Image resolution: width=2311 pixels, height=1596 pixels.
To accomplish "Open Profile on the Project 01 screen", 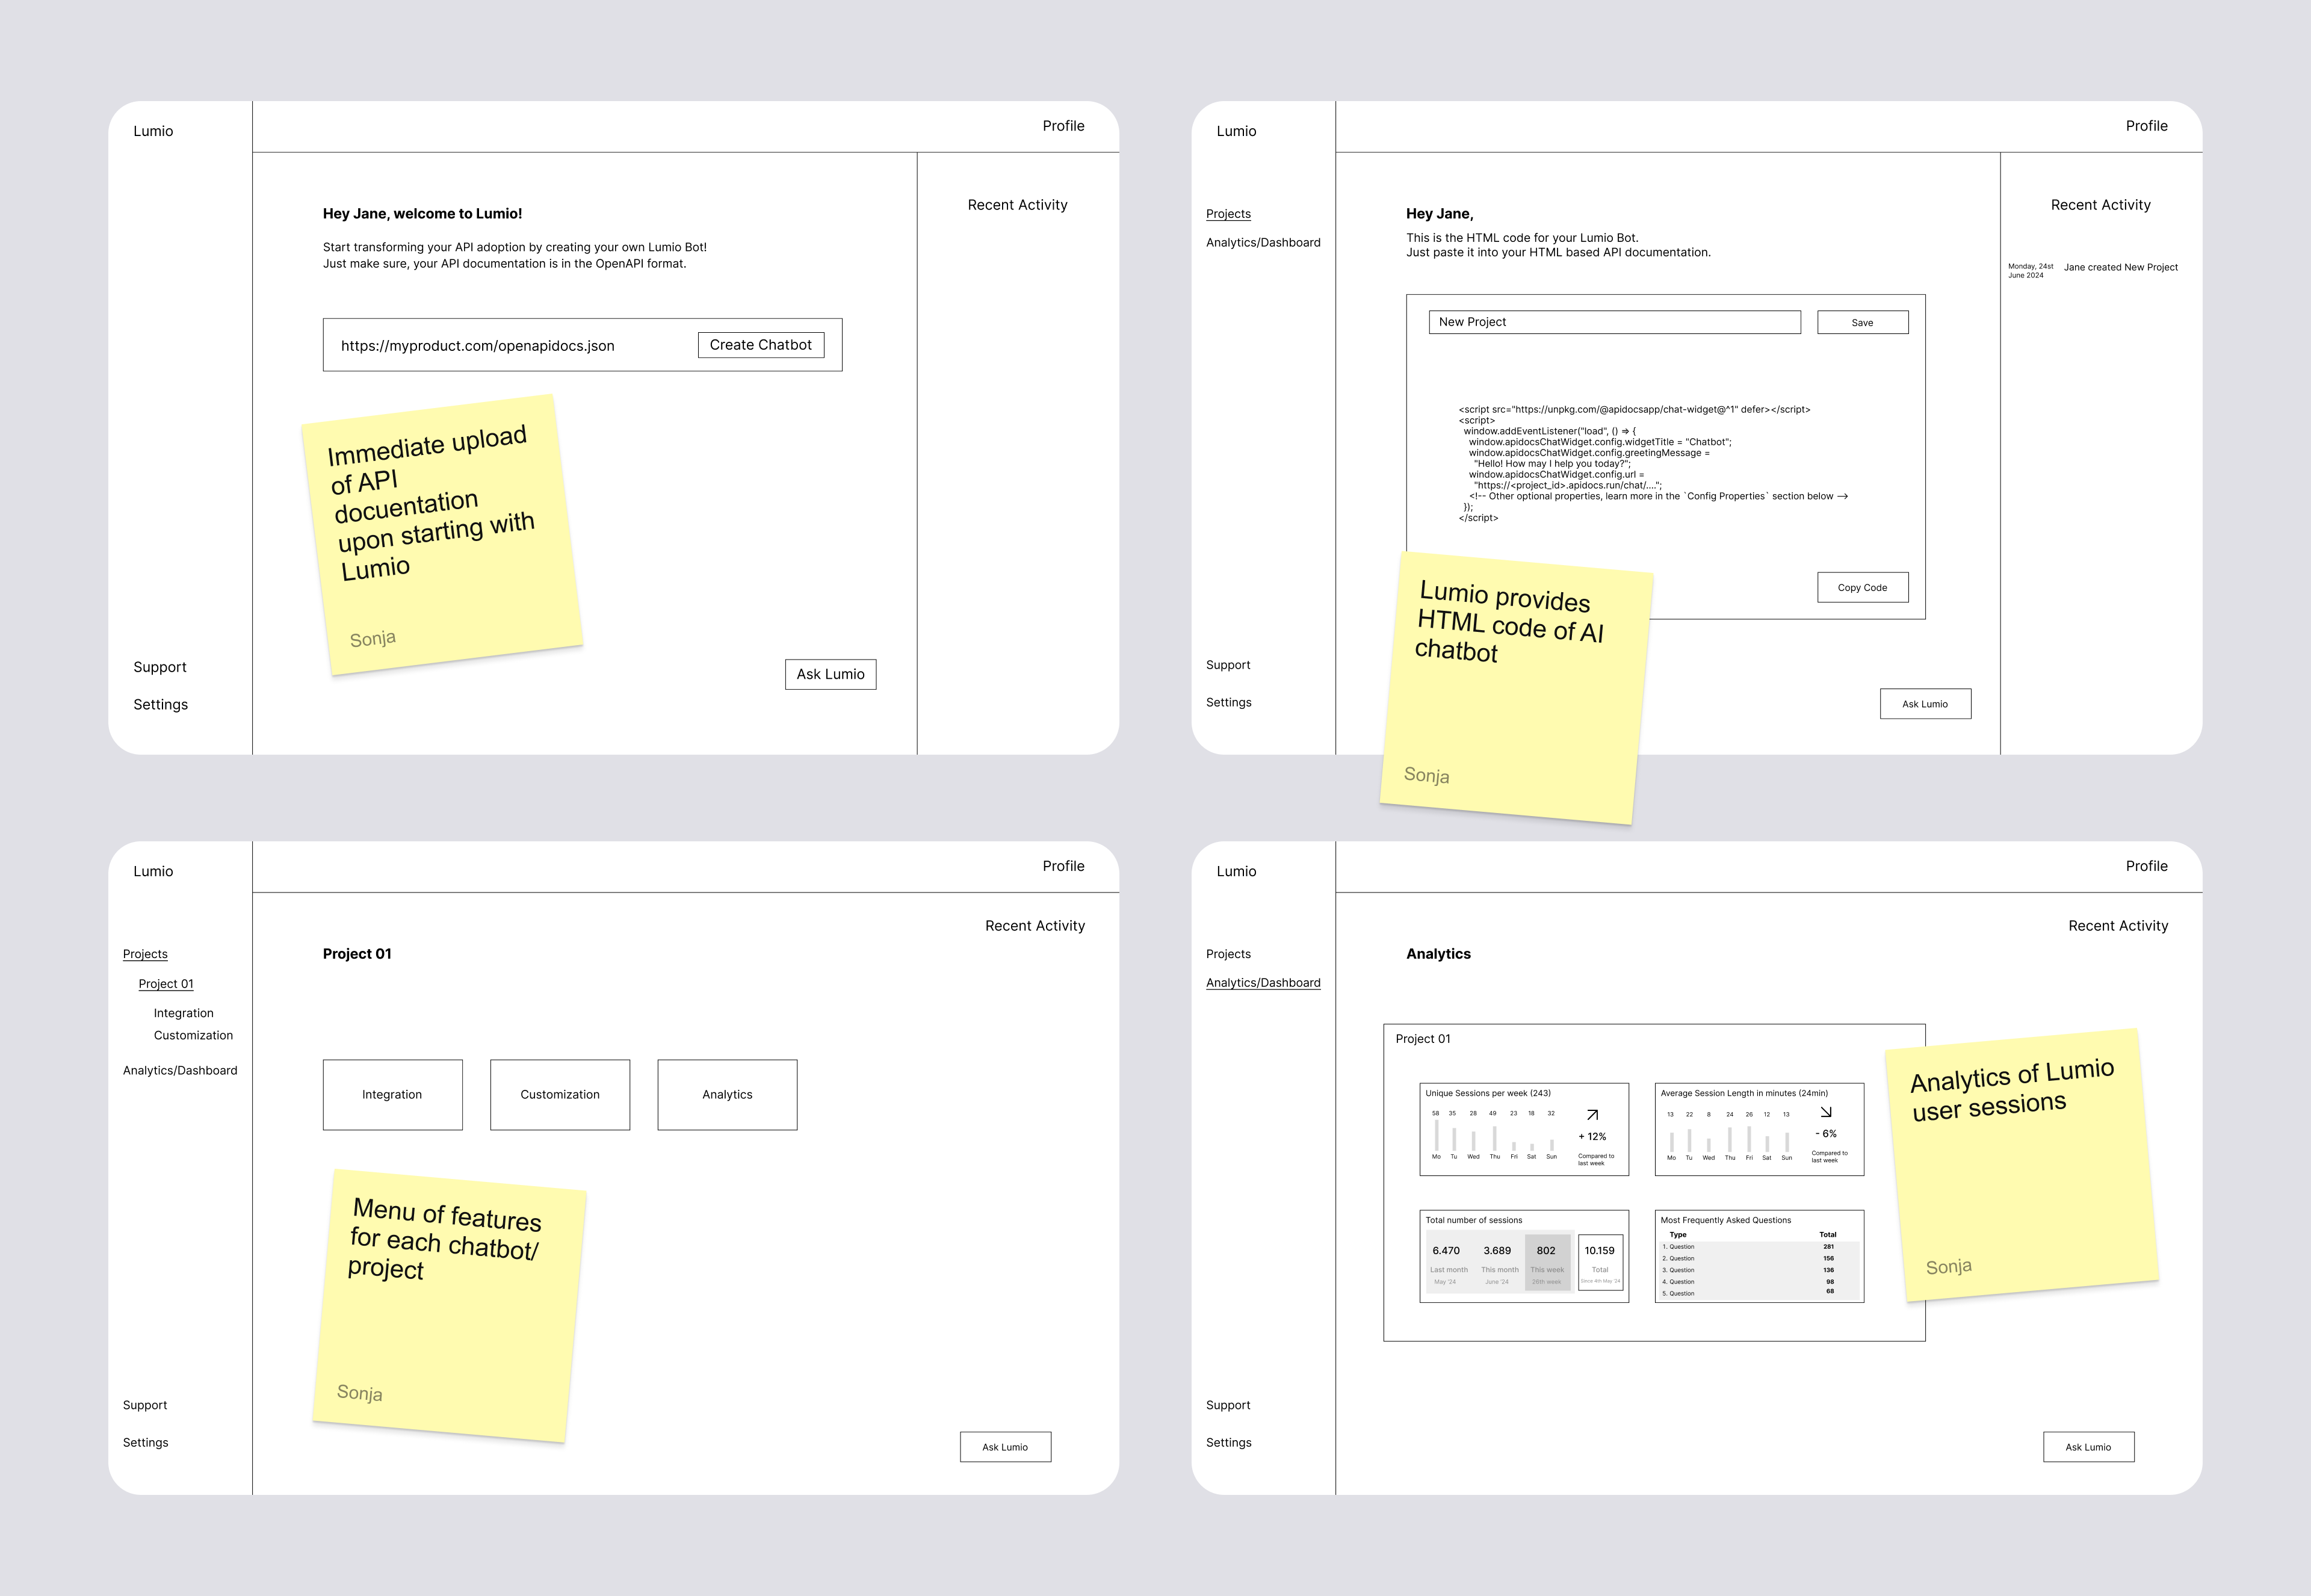I will click(x=1063, y=866).
